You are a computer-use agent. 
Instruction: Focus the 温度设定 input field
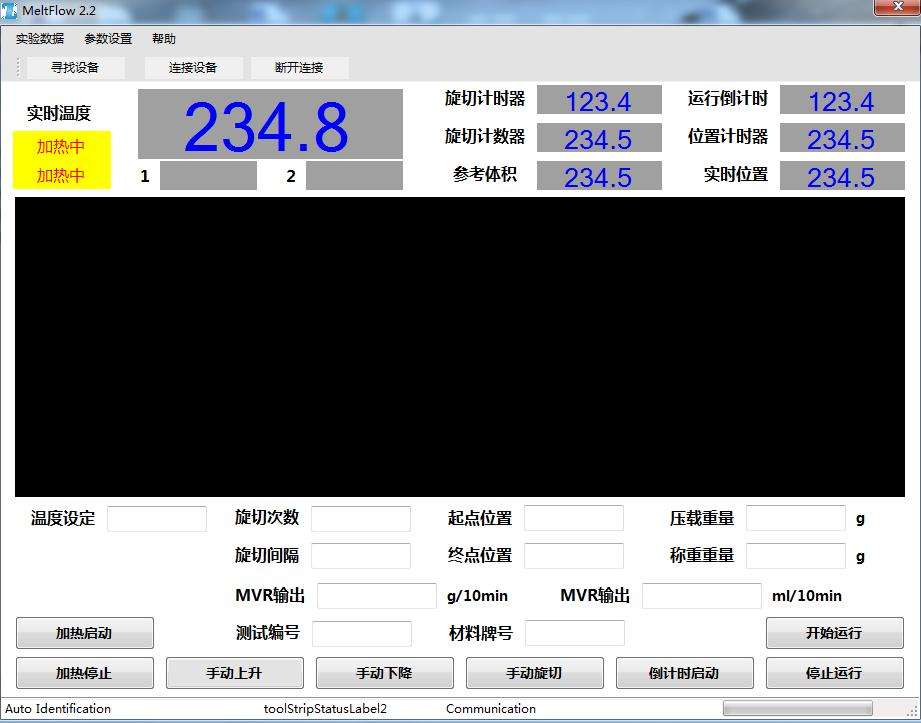click(157, 519)
